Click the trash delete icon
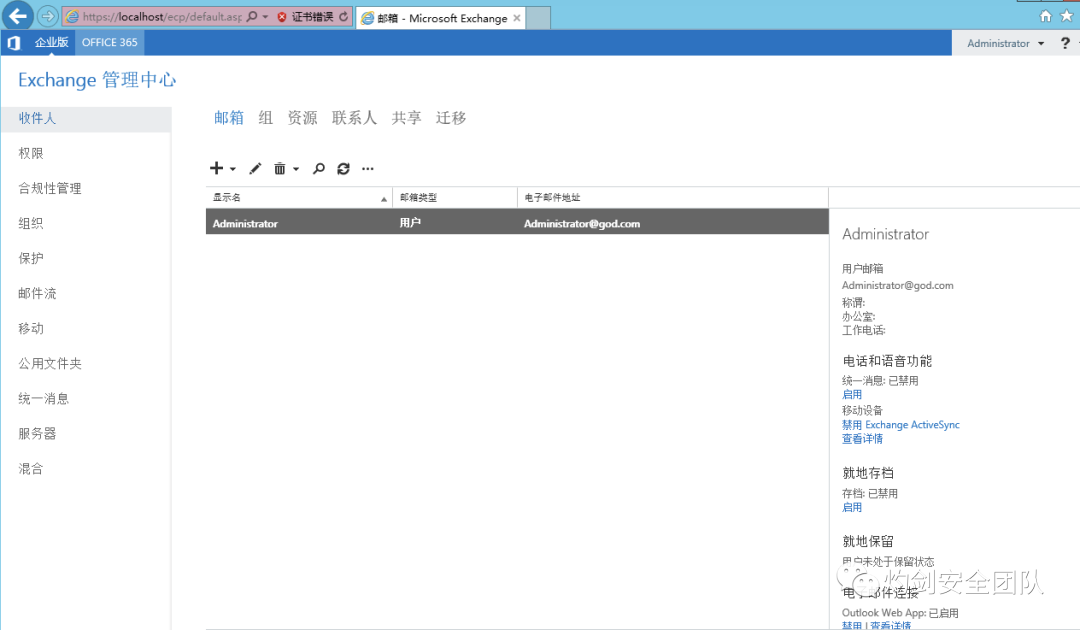The image size is (1080, 630). pos(280,168)
